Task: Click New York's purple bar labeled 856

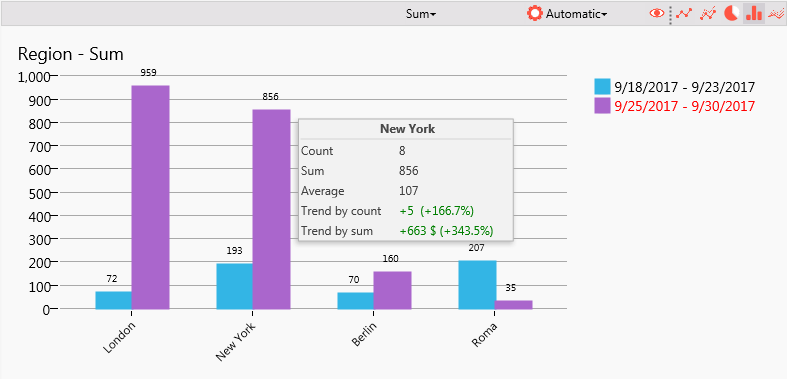Action: [x=272, y=209]
